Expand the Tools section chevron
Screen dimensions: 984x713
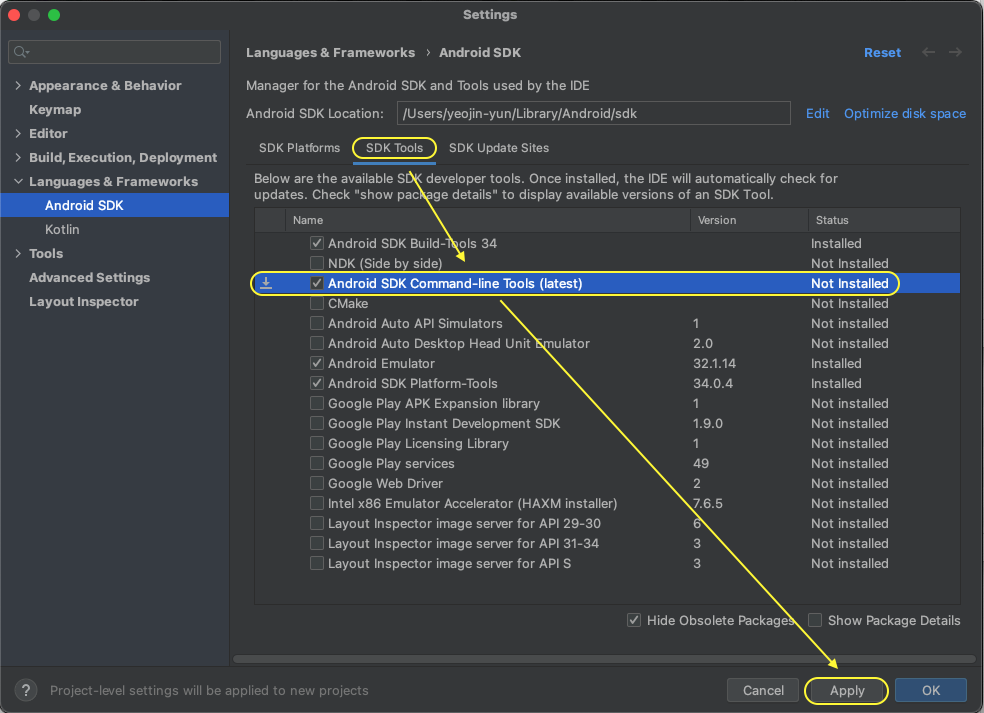click(18, 254)
